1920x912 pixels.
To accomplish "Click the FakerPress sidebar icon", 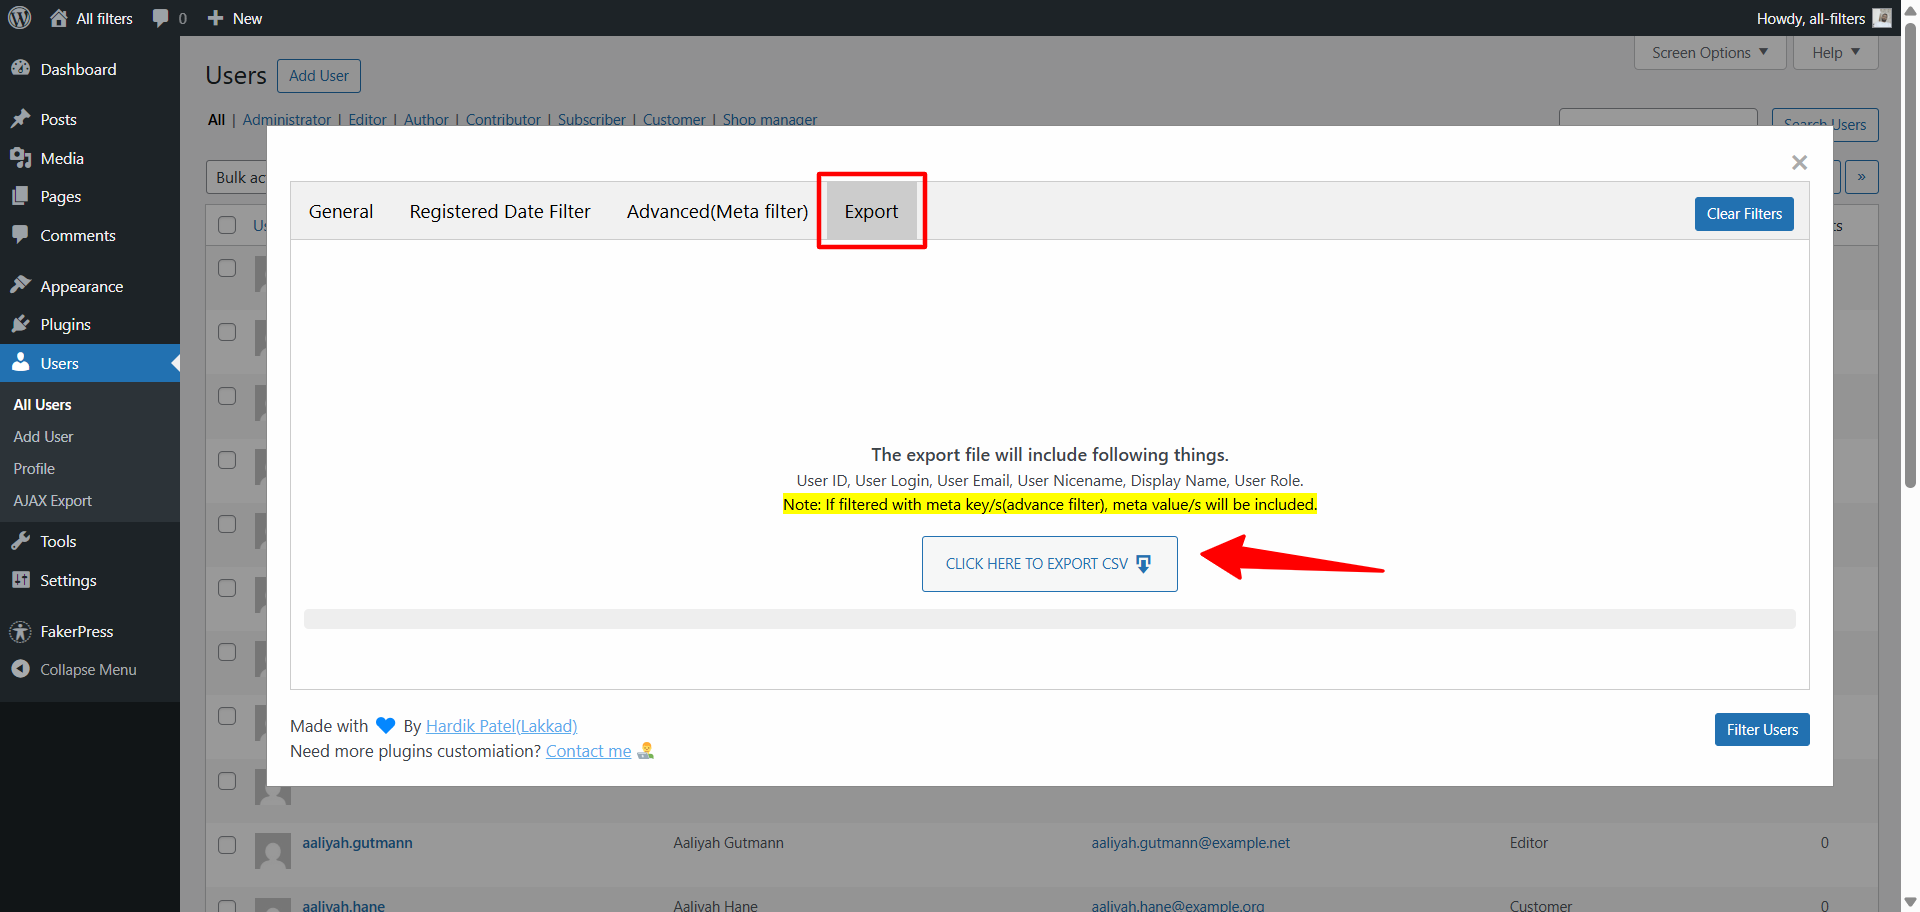I will pyautogui.click(x=21, y=632).
